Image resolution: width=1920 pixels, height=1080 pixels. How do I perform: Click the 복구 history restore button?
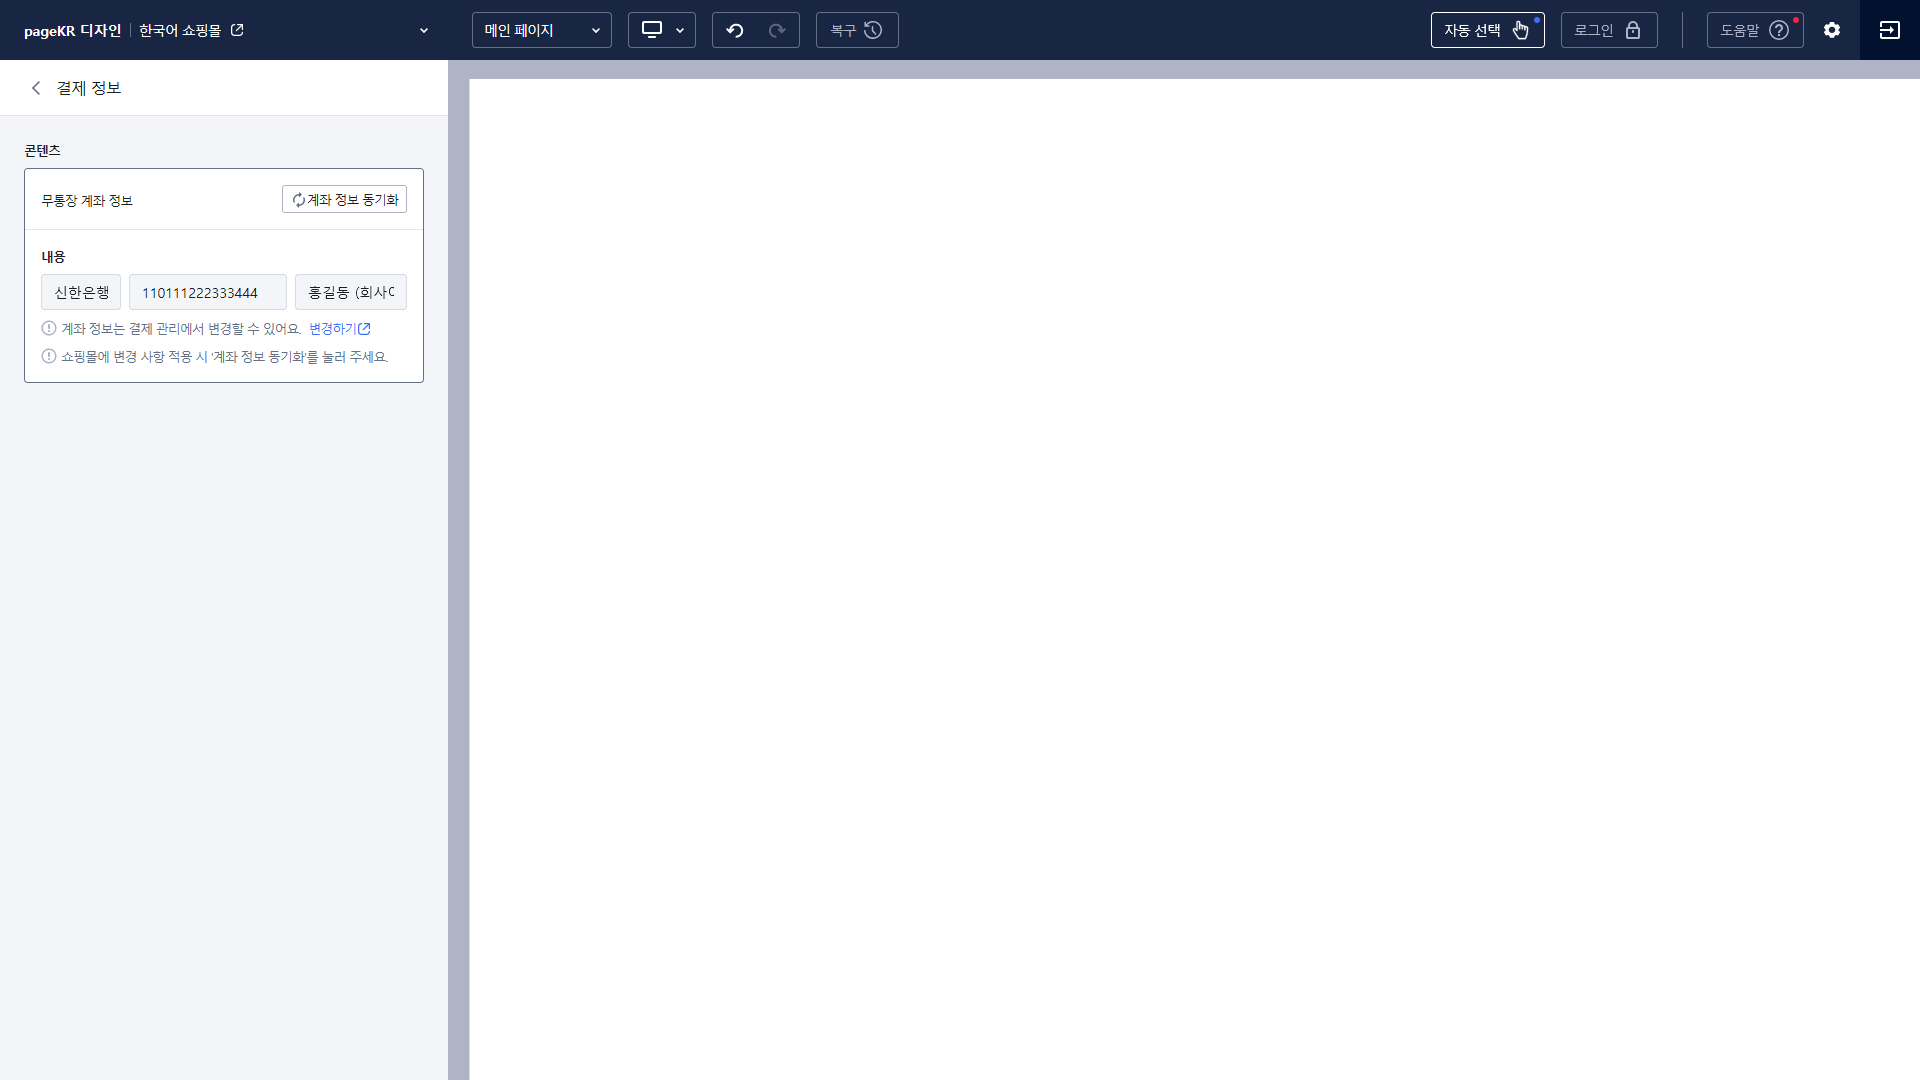(x=857, y=30)
